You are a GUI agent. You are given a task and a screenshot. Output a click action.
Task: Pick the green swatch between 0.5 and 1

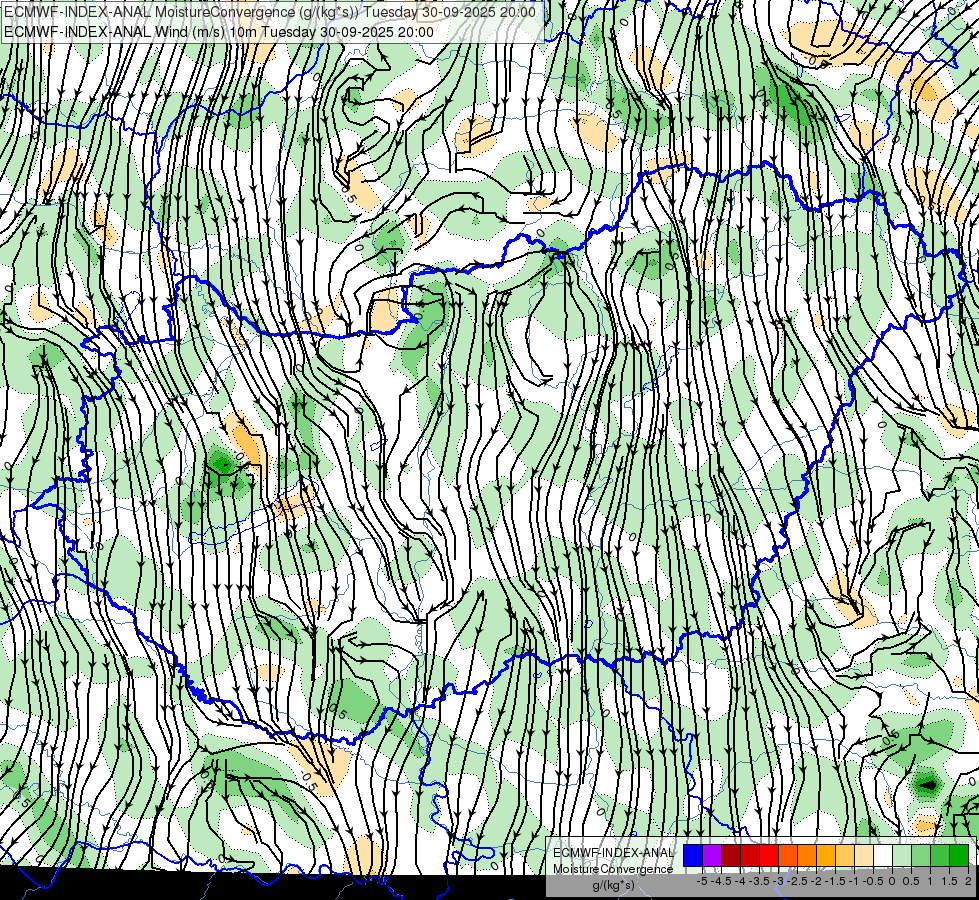point(921,855)
